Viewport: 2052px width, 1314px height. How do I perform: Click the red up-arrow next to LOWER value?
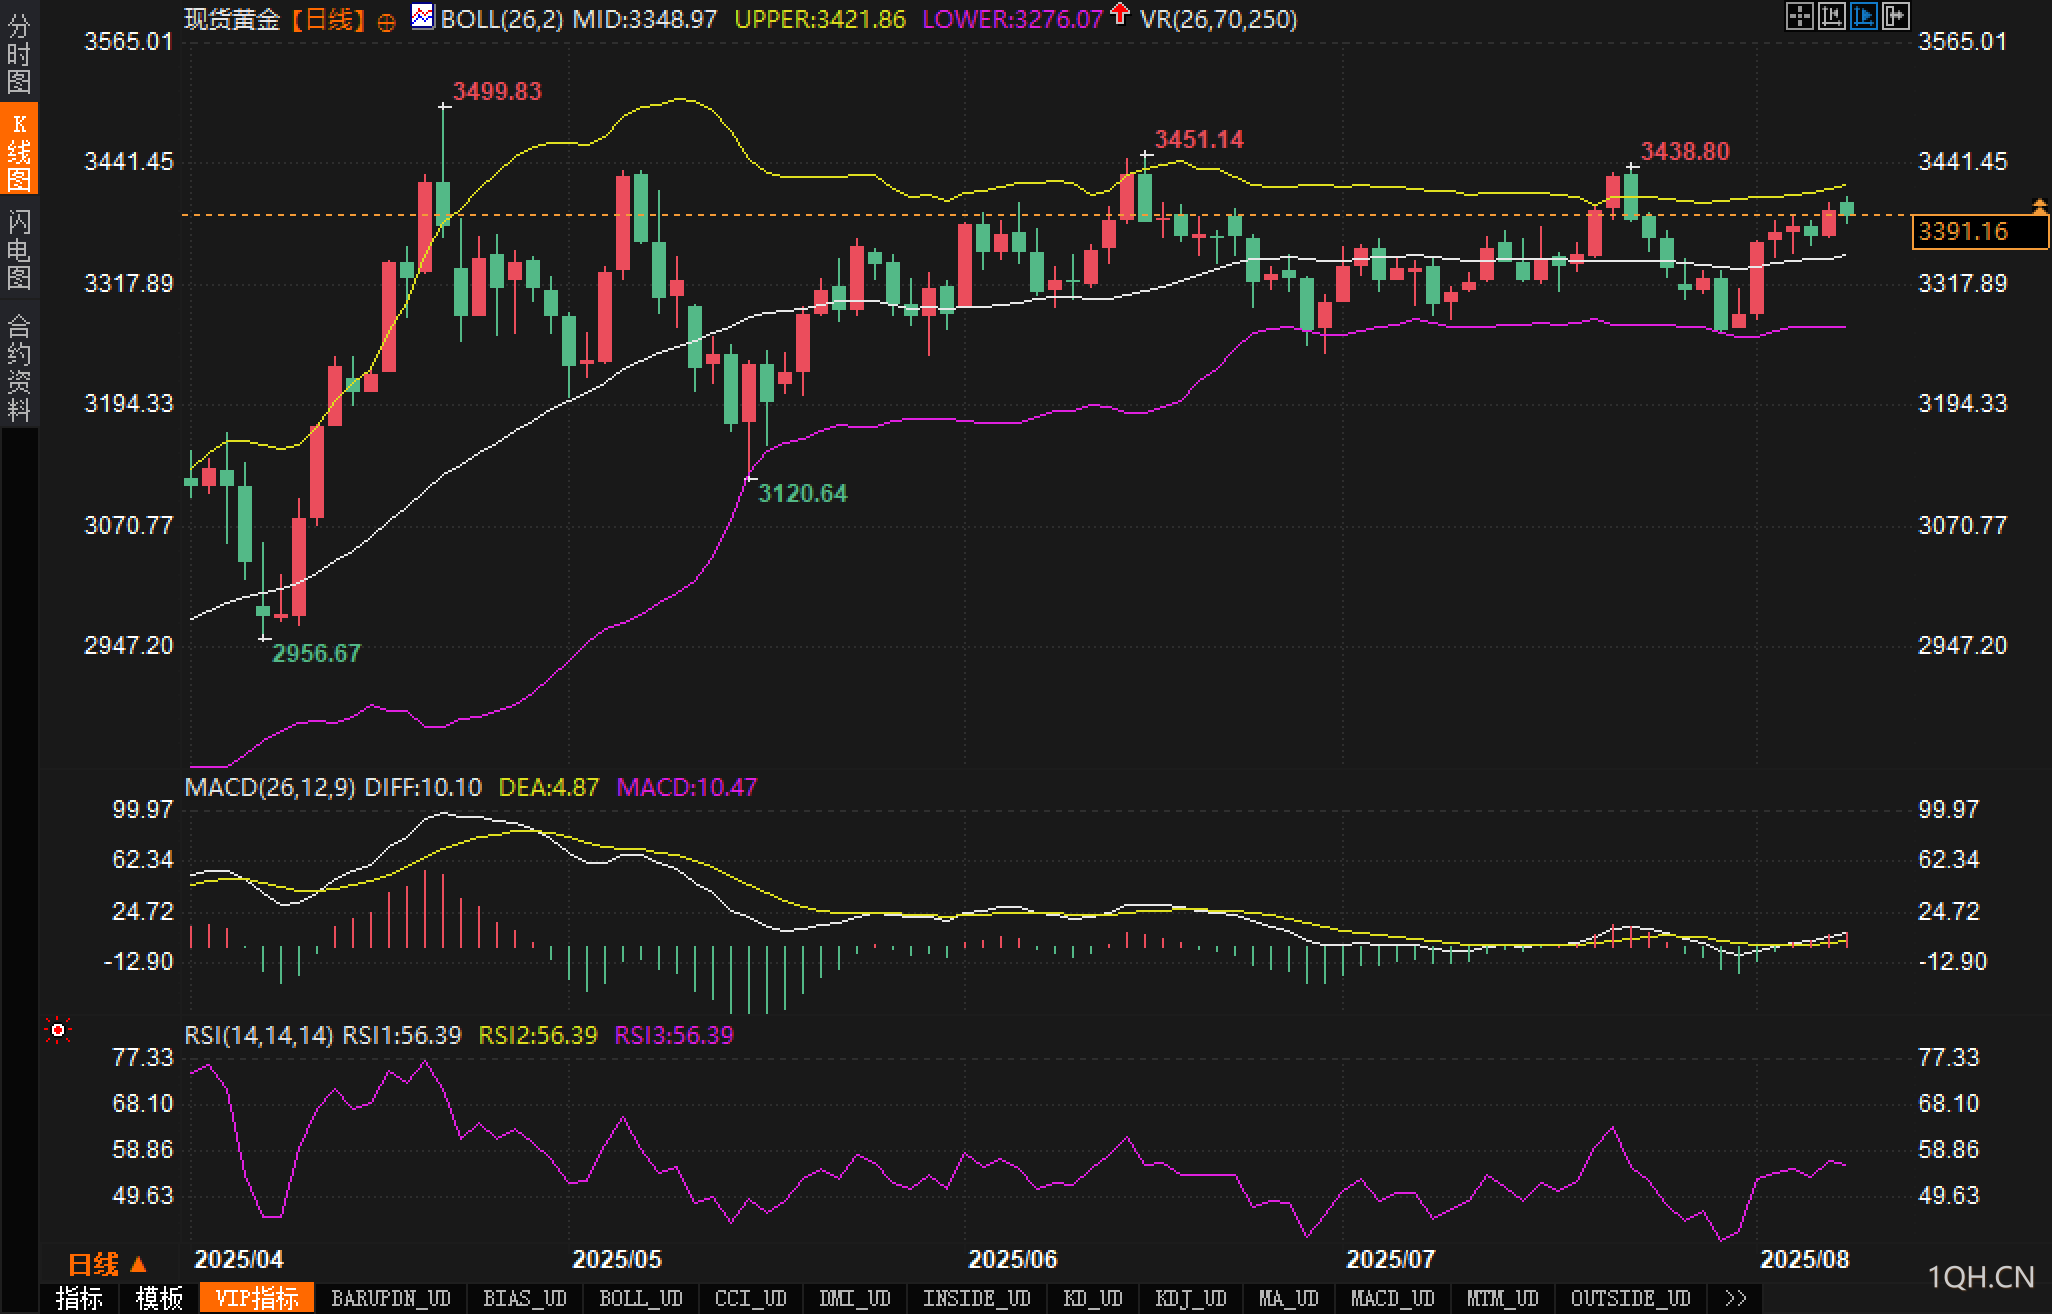[x=1120, y=14]
